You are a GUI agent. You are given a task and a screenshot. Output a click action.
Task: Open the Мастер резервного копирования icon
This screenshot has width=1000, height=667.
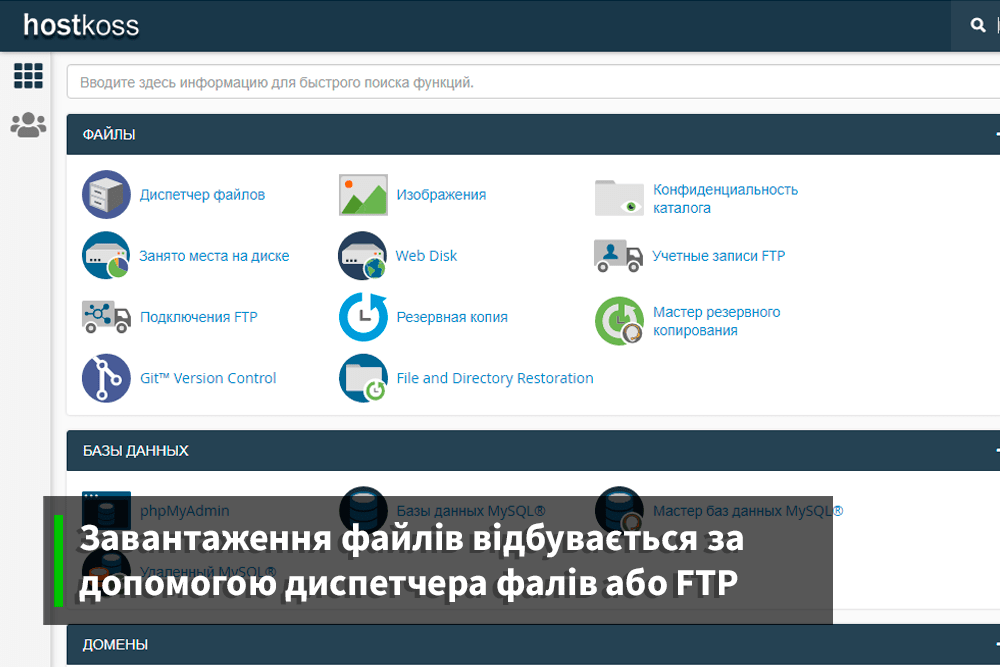coord(619,321)
